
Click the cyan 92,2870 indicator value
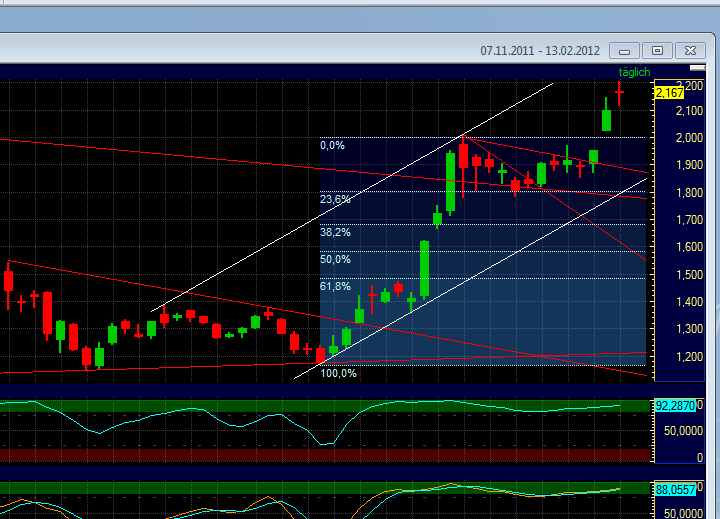[x=675, y=406]
